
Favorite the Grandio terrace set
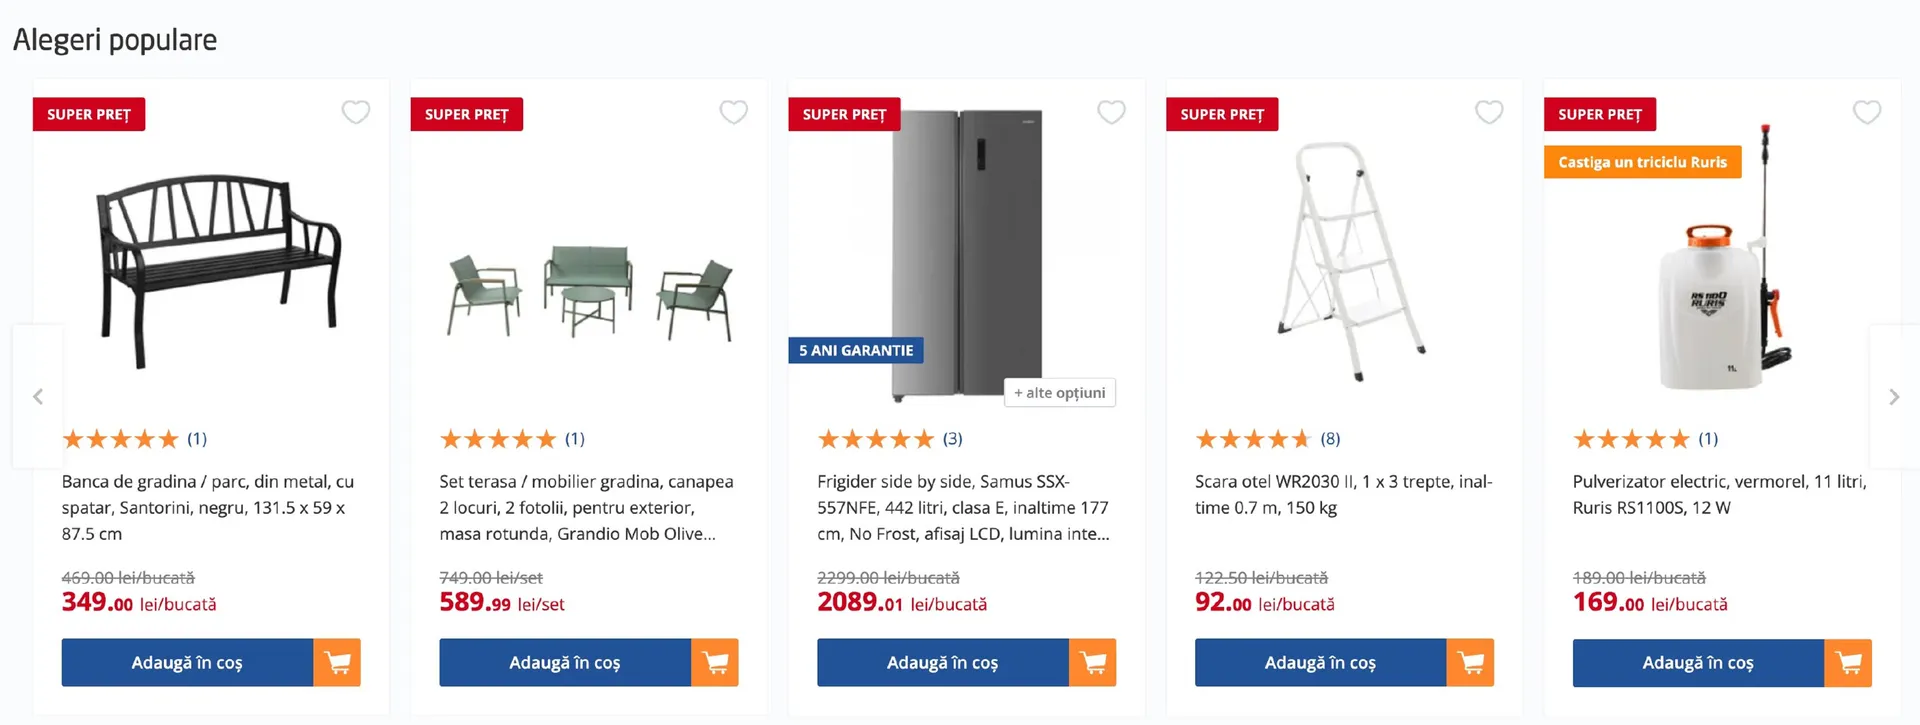(733, 112)
